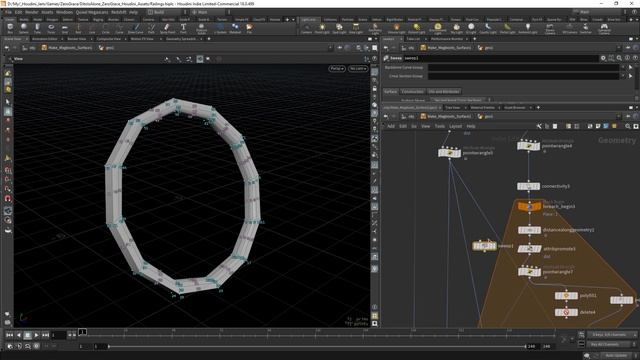This screenshot has height=360, width=640.
Task: Select the Spray Paint shelf tool
Action: [167, 28]
